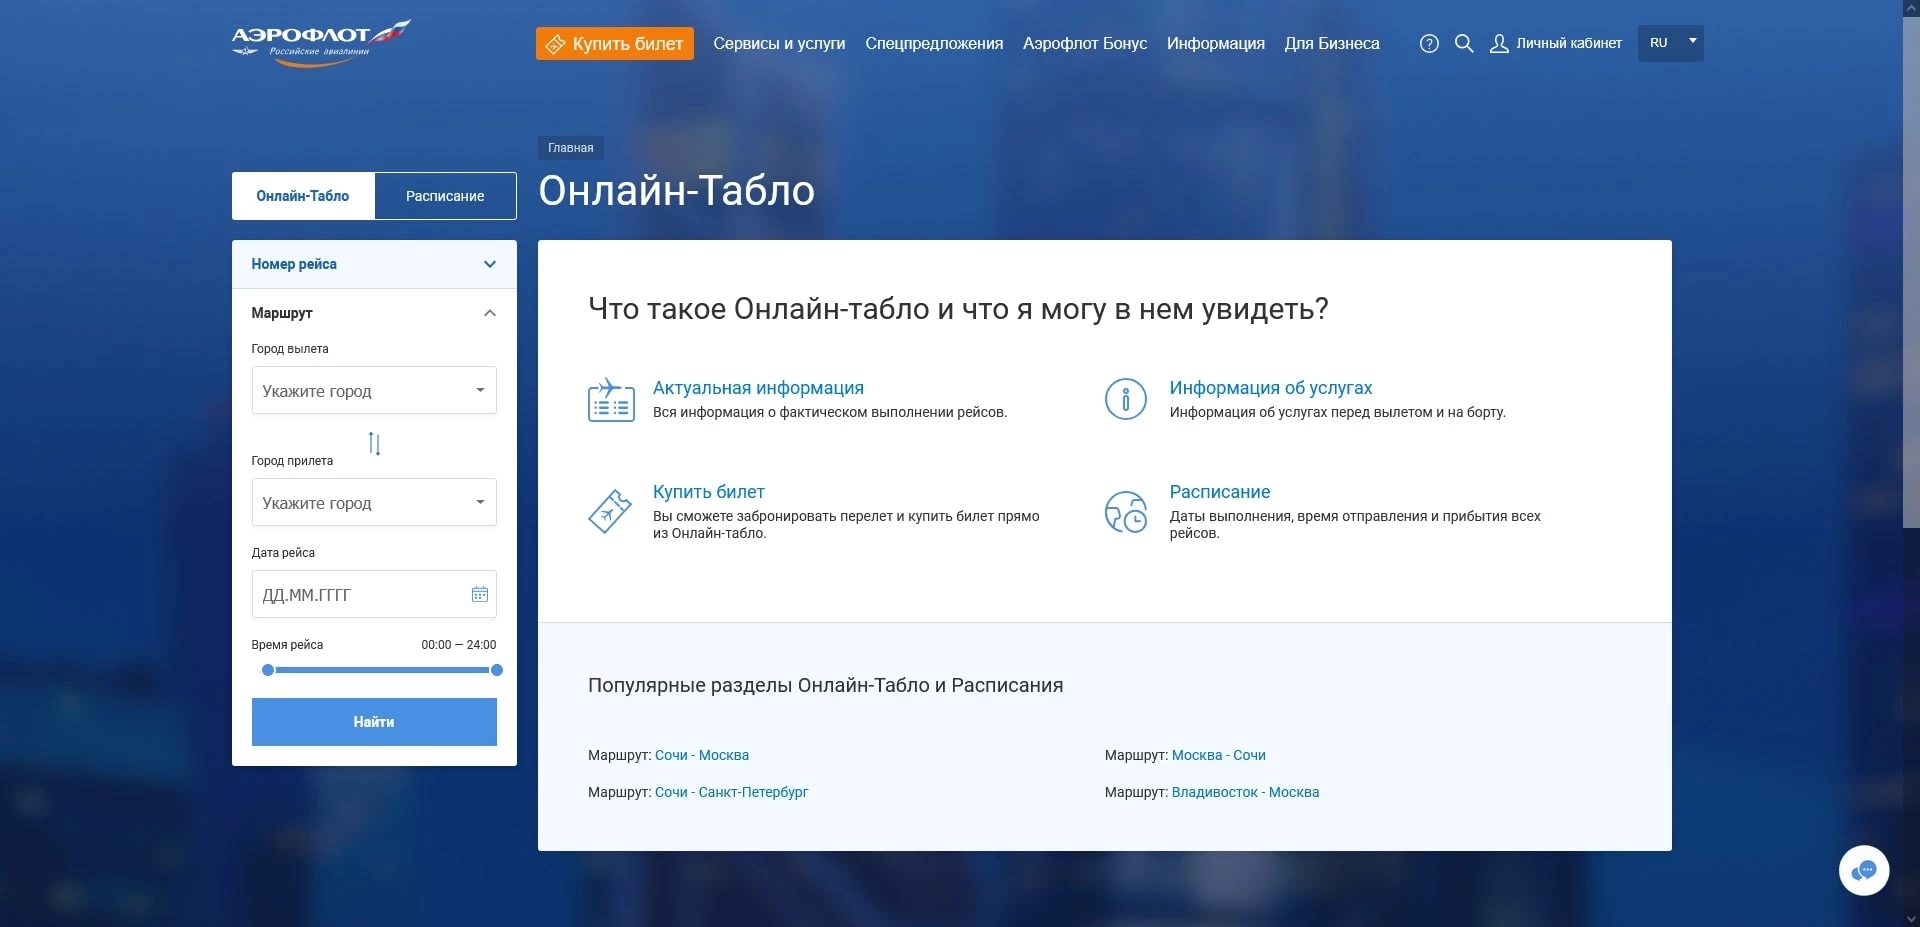Click the right handle of time slider

497,670
